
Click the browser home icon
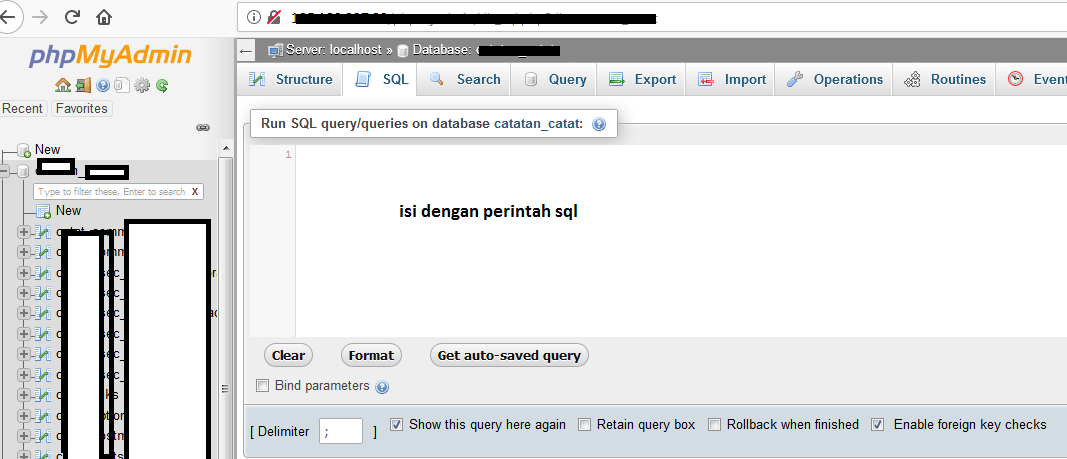click(104, 17)
